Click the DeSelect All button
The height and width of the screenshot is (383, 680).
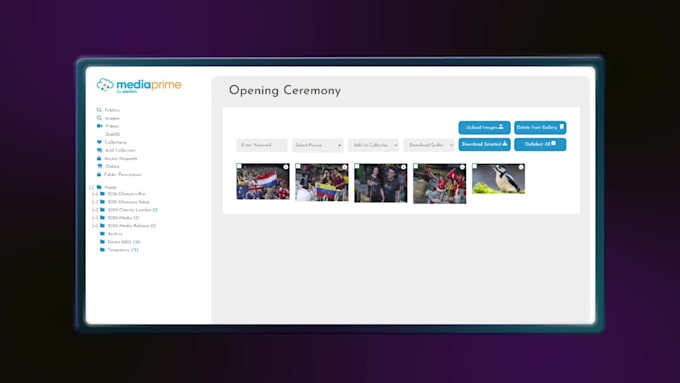pyautogui.click(x=540, y=144)
